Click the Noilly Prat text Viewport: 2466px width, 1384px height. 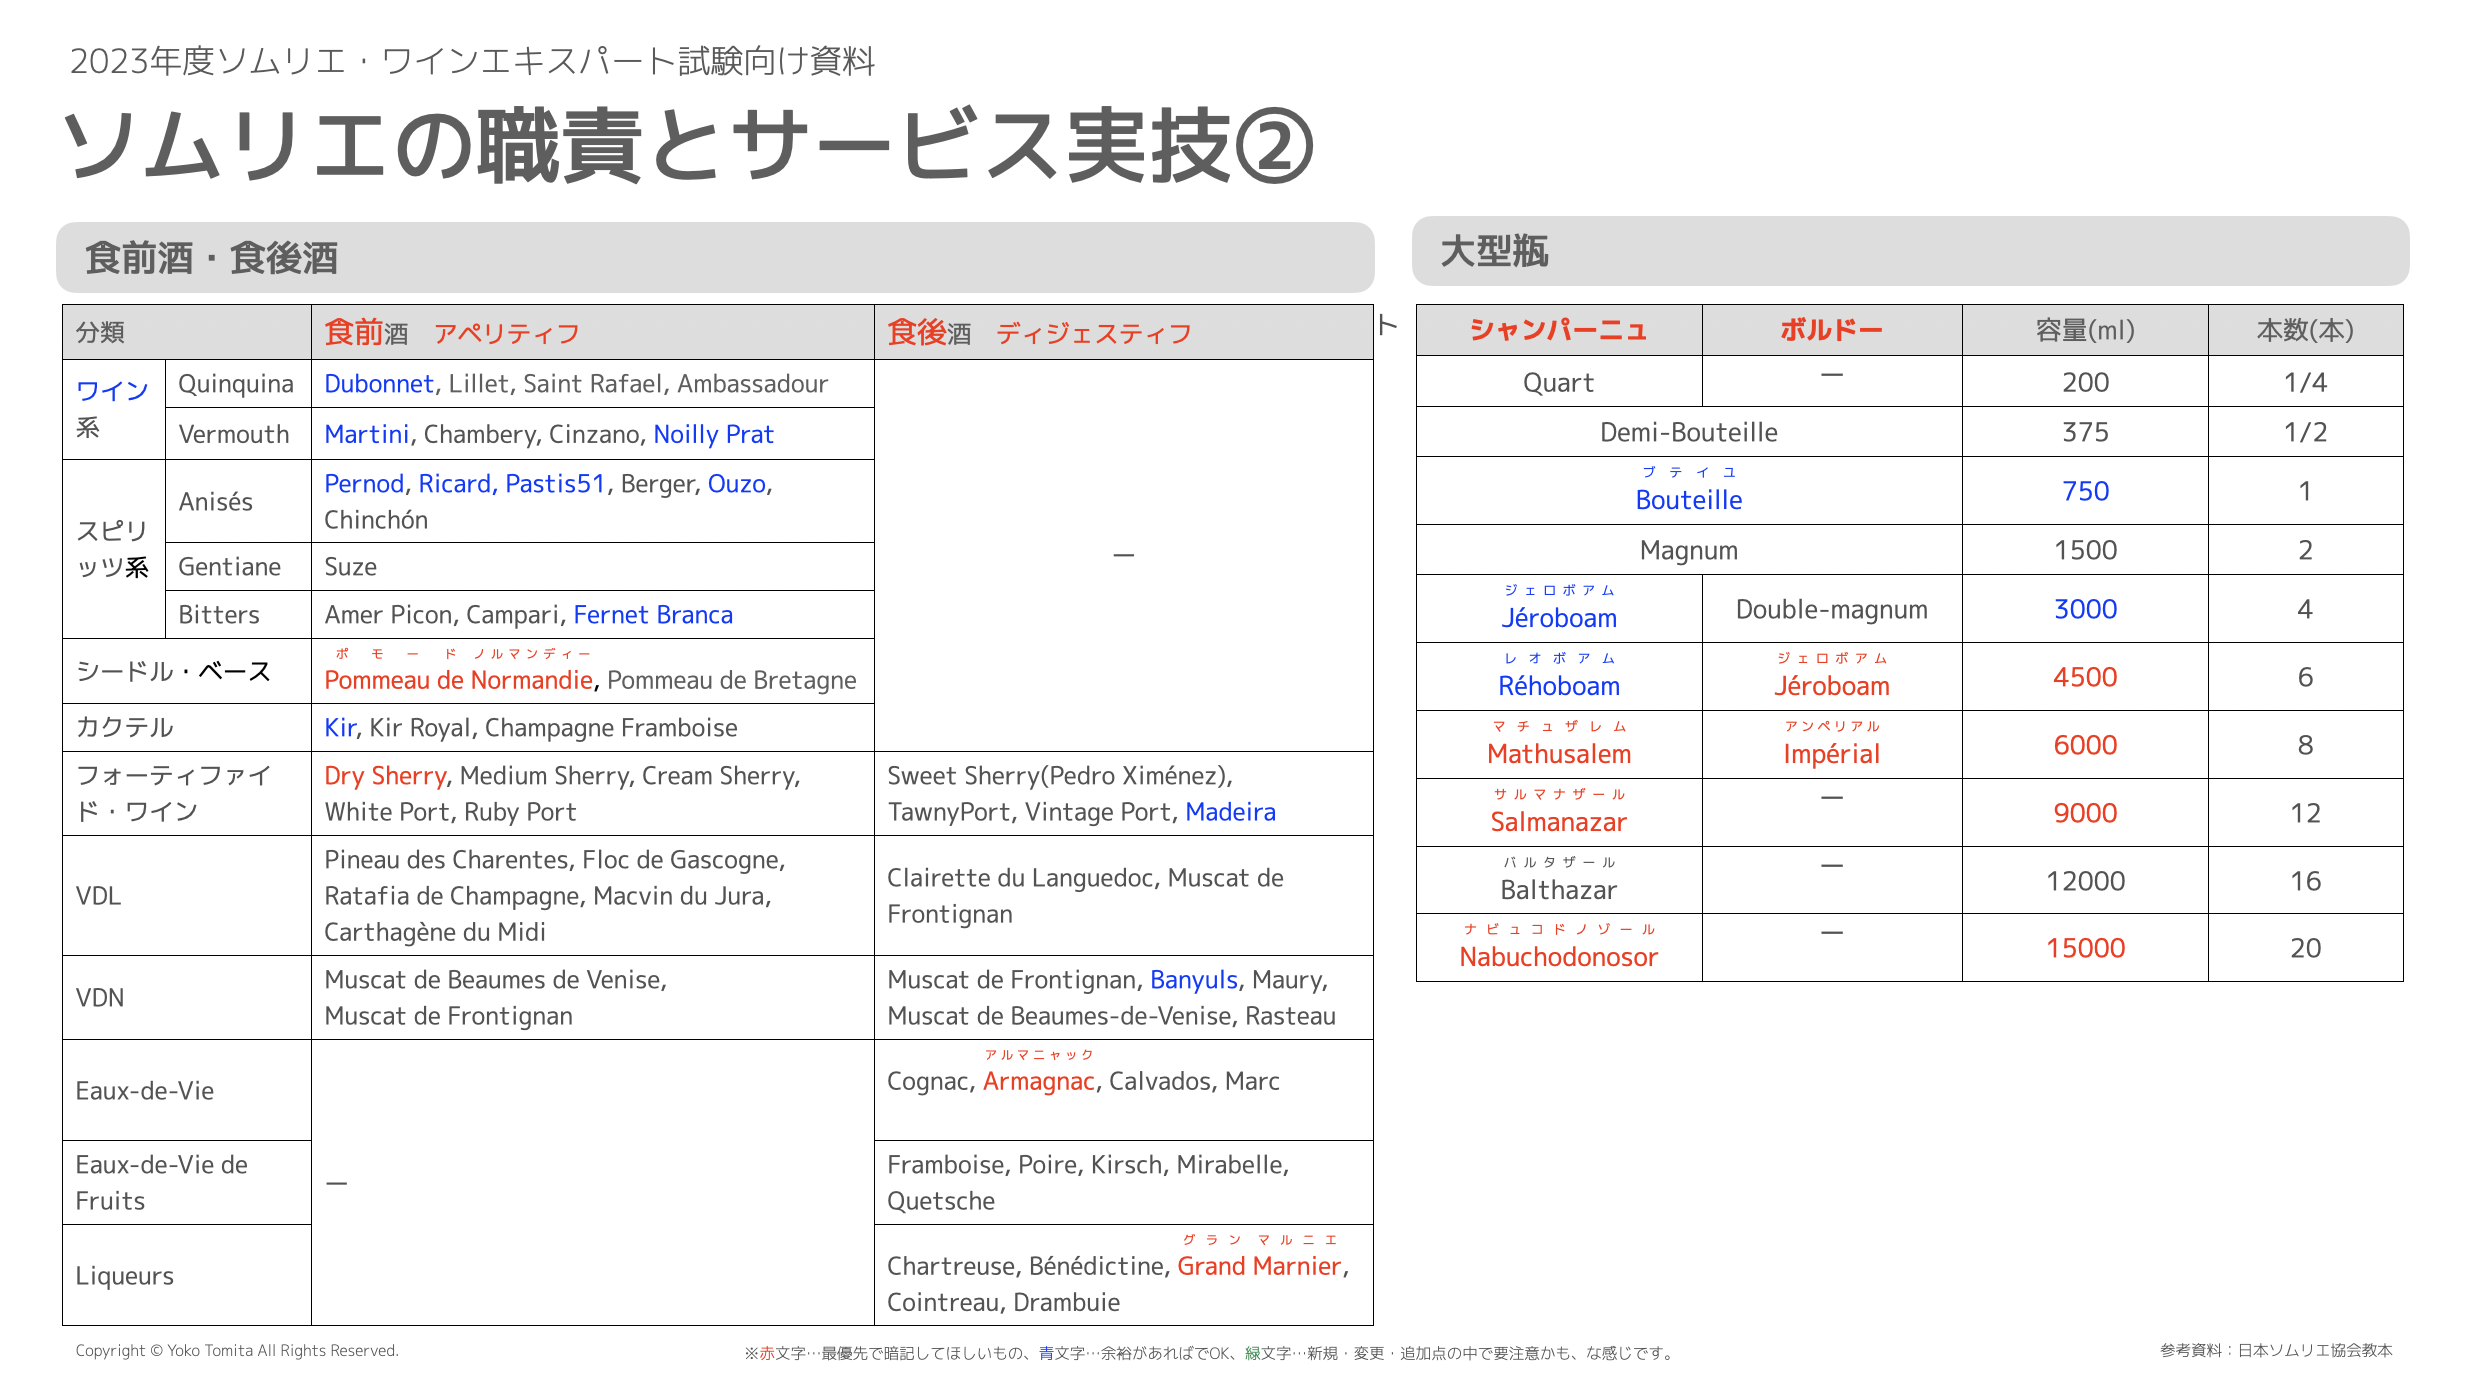click(x=713, y=434)
